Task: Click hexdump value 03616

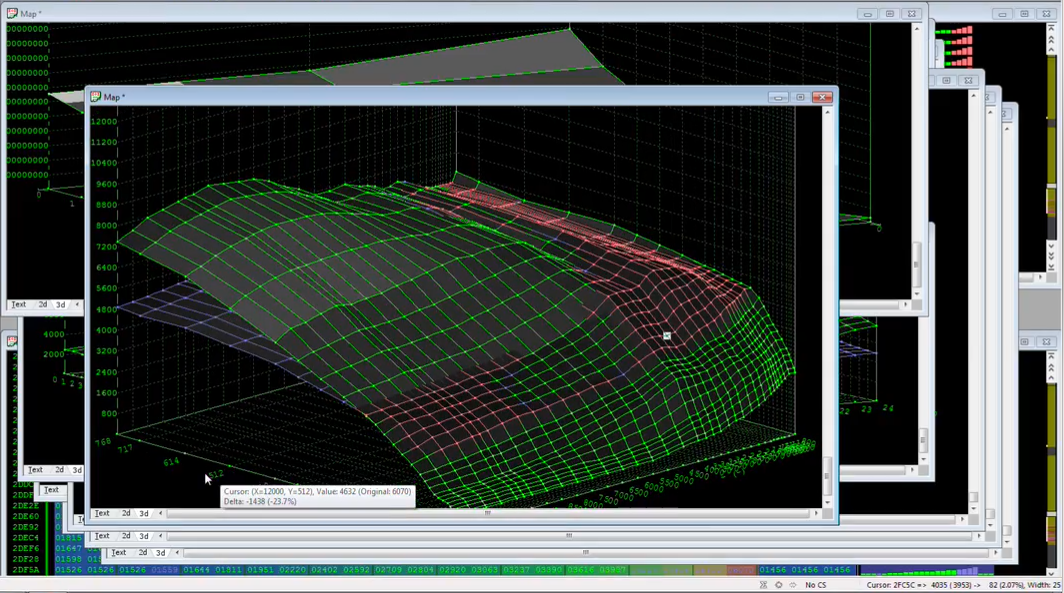Action: point(581,570)
